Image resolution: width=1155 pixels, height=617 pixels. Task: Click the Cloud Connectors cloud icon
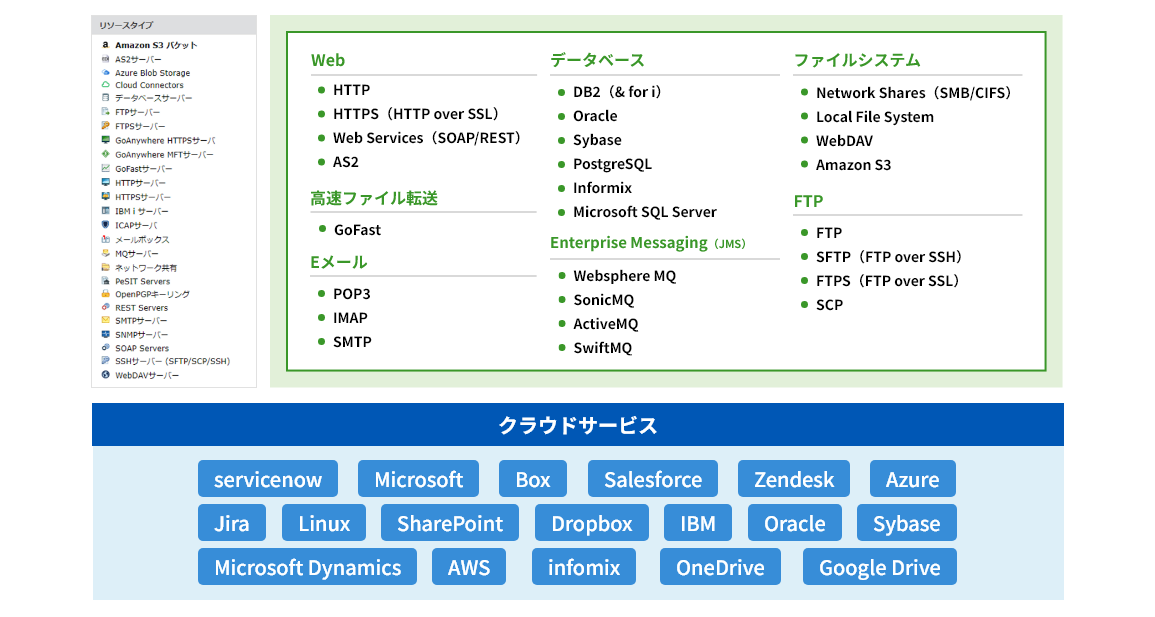click(105, 85)
